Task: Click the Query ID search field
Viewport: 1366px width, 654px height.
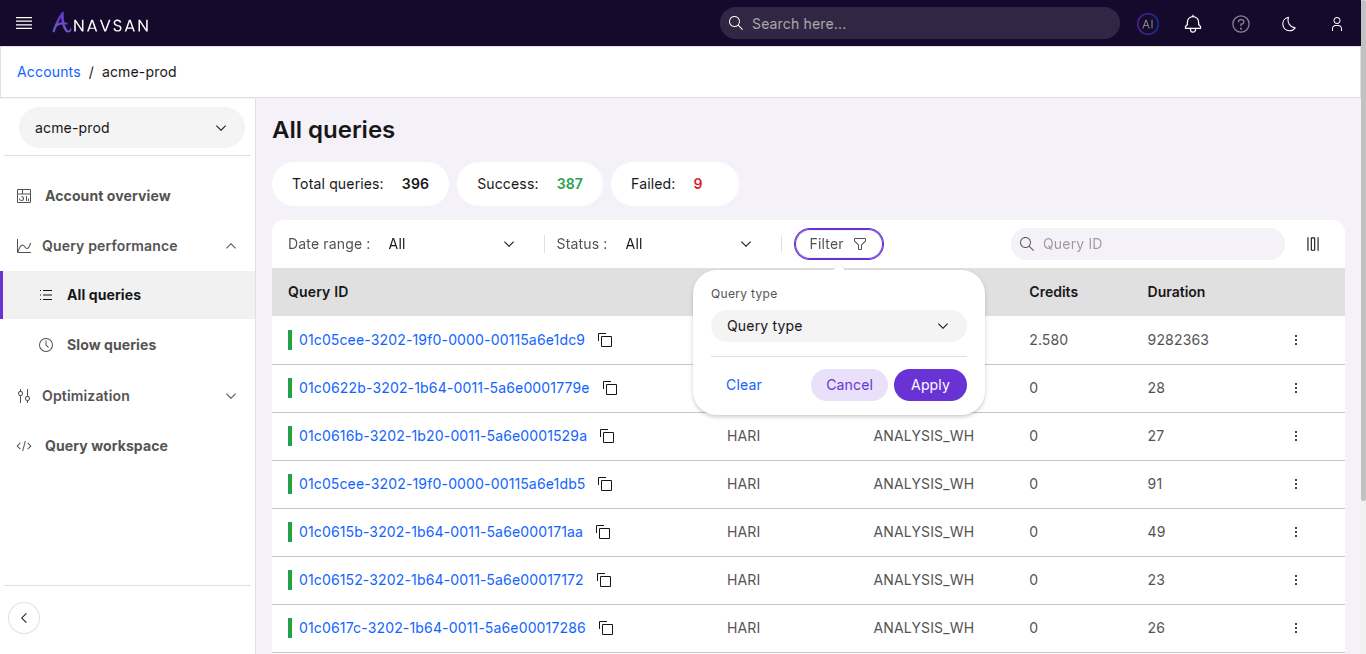Action: click(x=1155, y=244)
